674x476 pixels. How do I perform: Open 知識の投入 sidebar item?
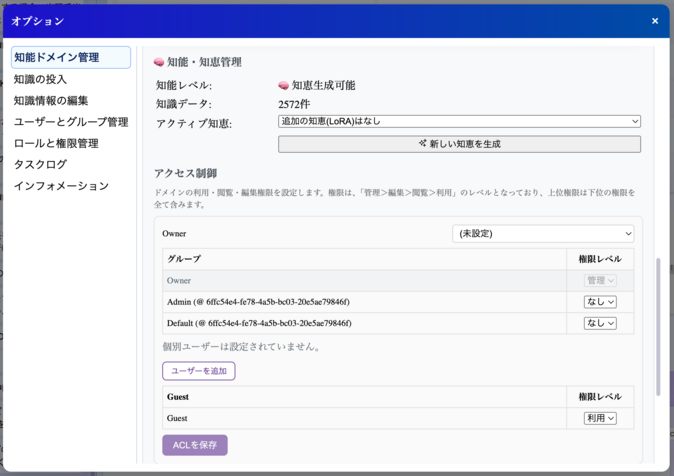[41, 79]
